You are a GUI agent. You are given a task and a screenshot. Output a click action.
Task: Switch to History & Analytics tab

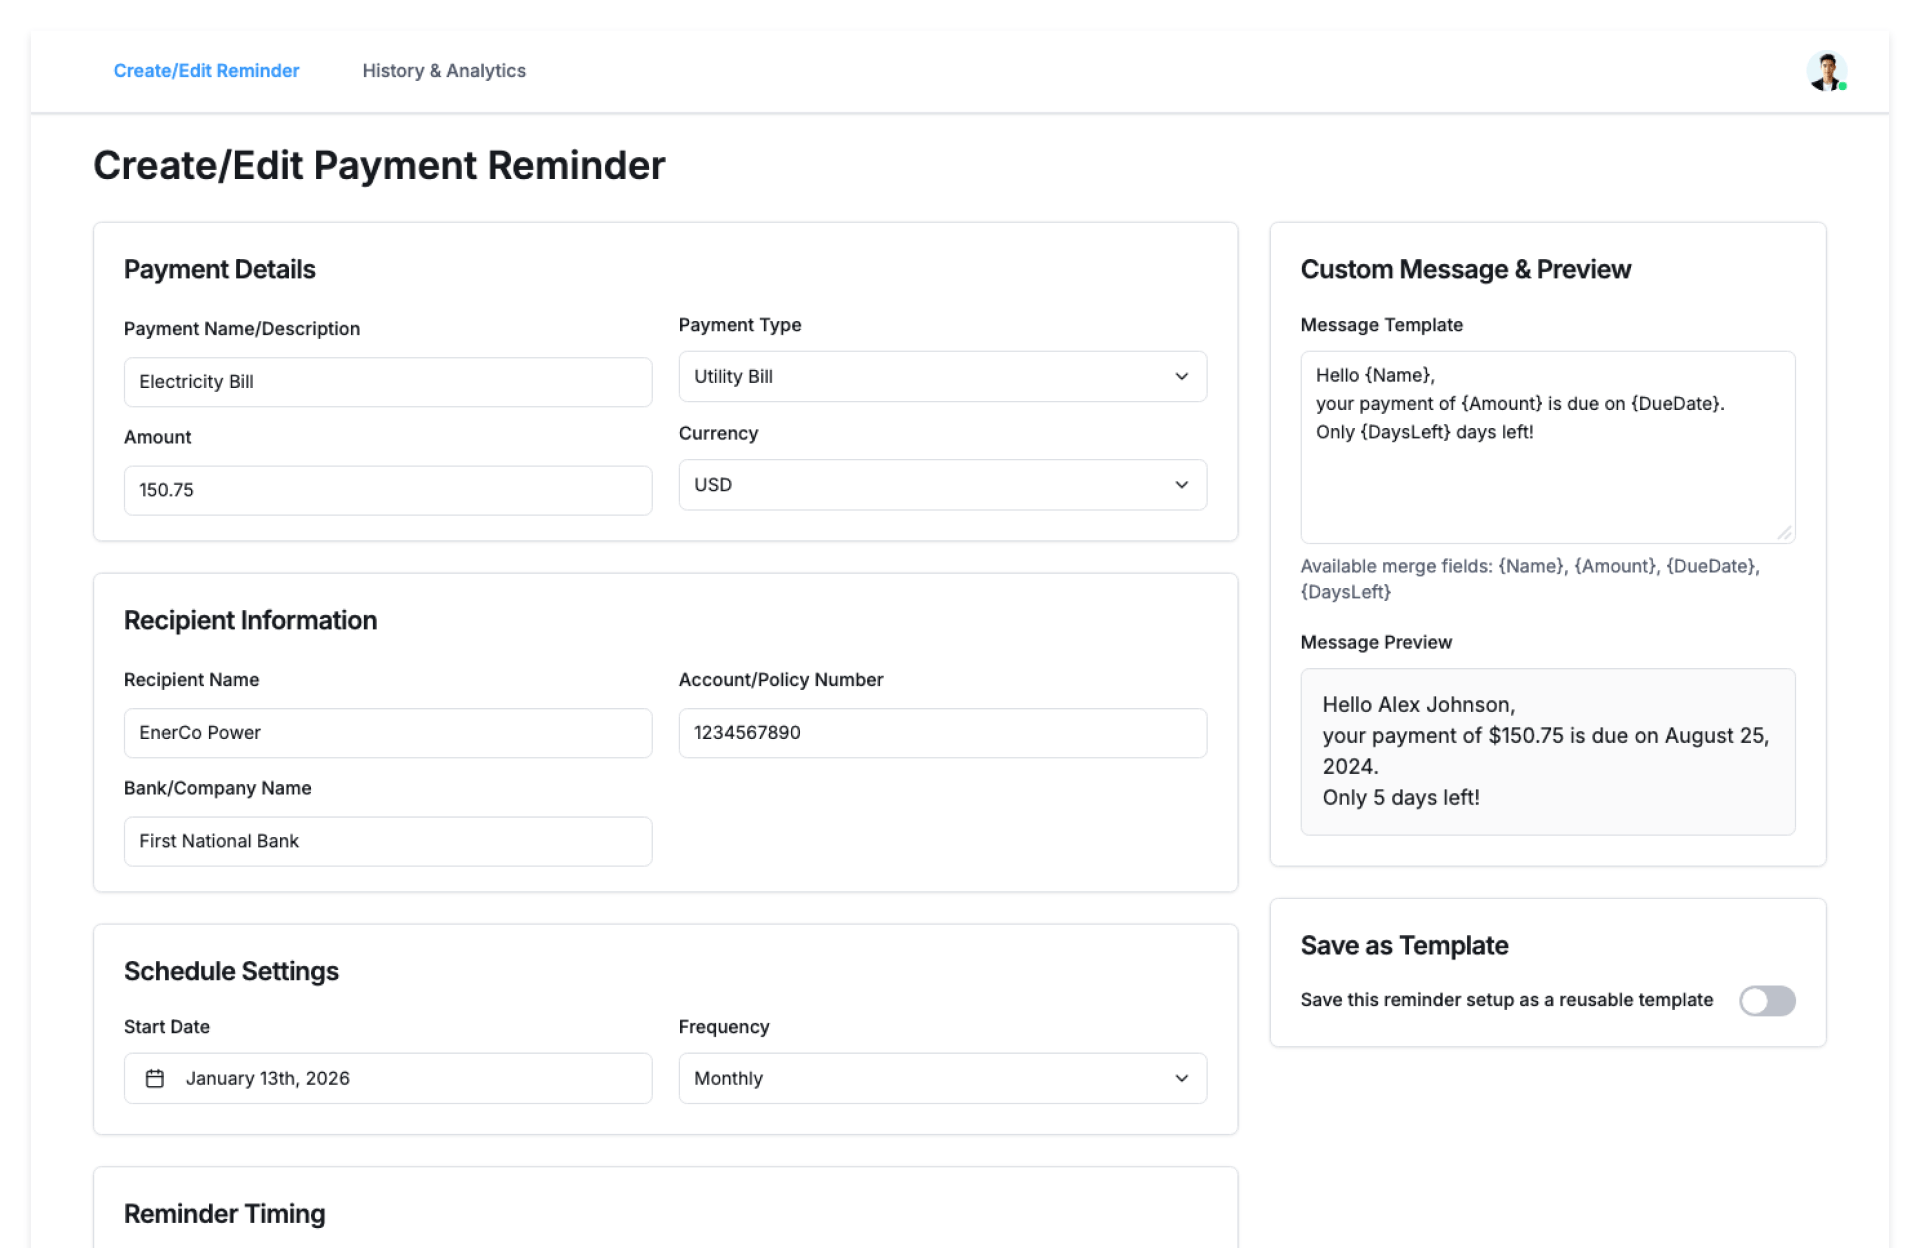pos(444,71)
